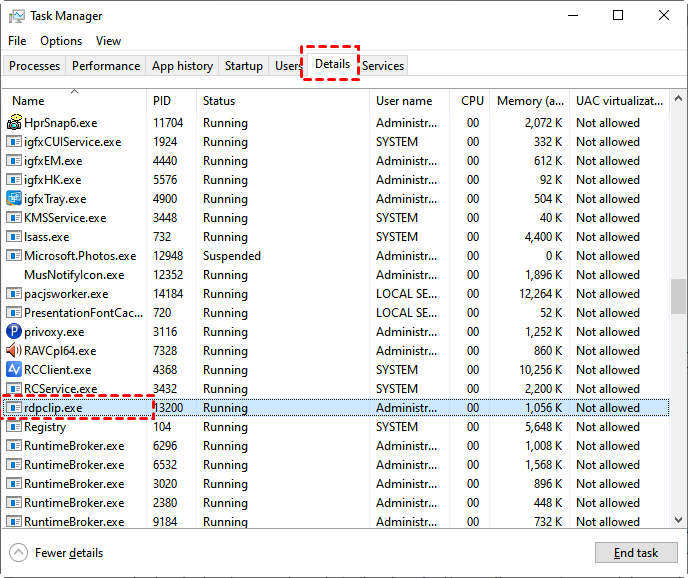The width and height of the screenshot is (688, 578).
Task: Click the icon beside igfxCUIService.exe
Action: (14, 142)
